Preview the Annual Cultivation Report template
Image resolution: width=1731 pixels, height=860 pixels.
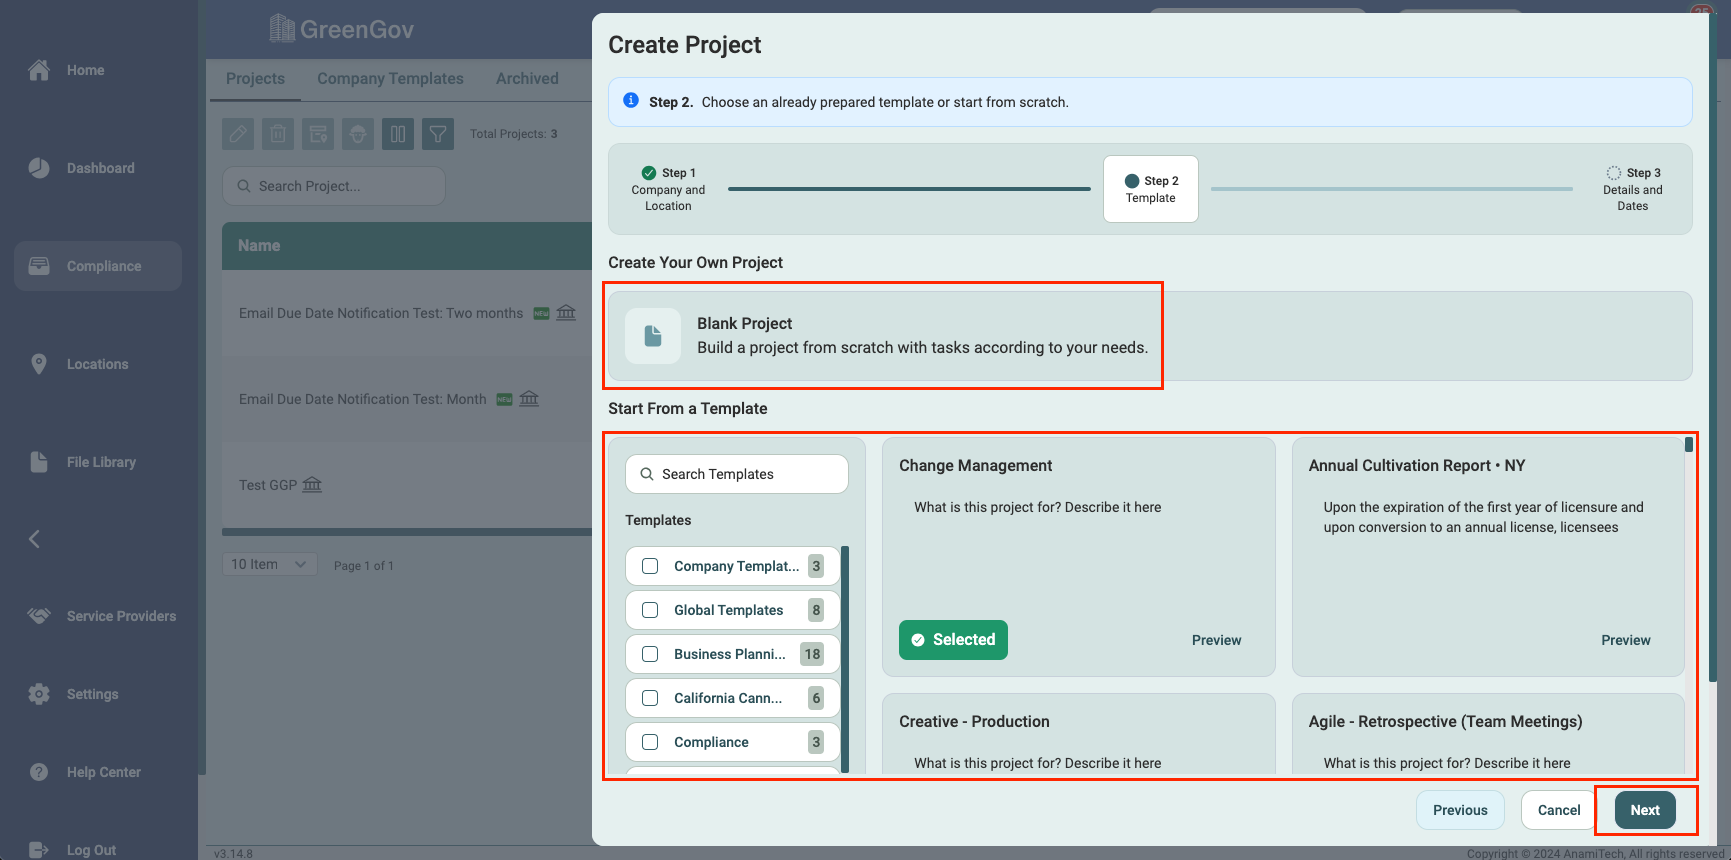point(1625,640)
